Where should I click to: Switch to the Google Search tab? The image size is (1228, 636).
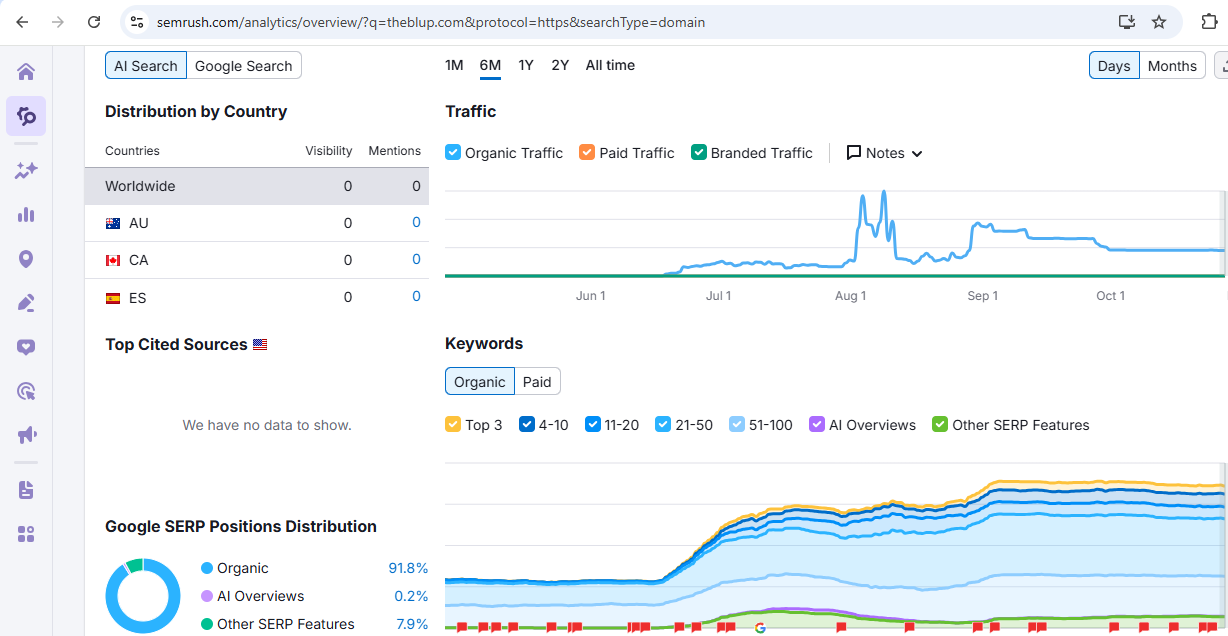(x=243, y=66)
